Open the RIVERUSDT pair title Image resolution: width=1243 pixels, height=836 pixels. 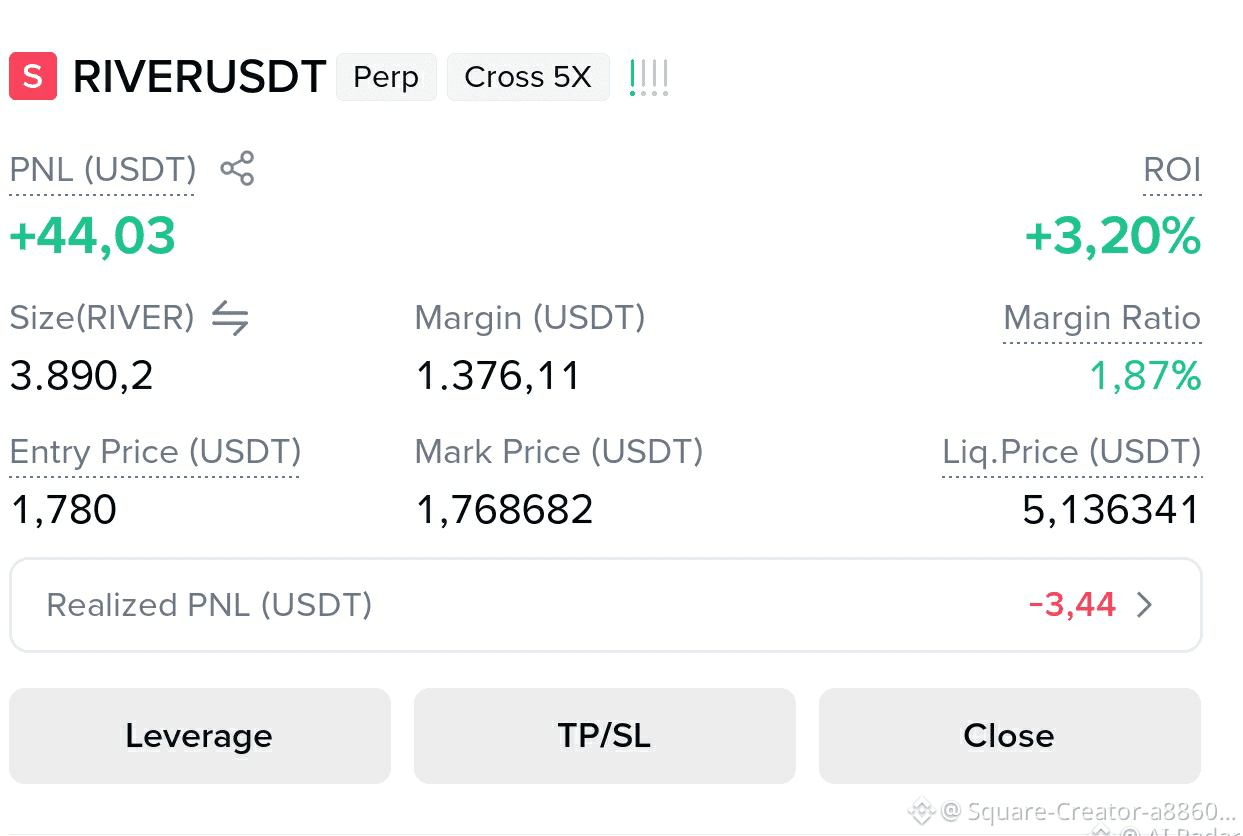pyautogui.click(x=200, y=77)
